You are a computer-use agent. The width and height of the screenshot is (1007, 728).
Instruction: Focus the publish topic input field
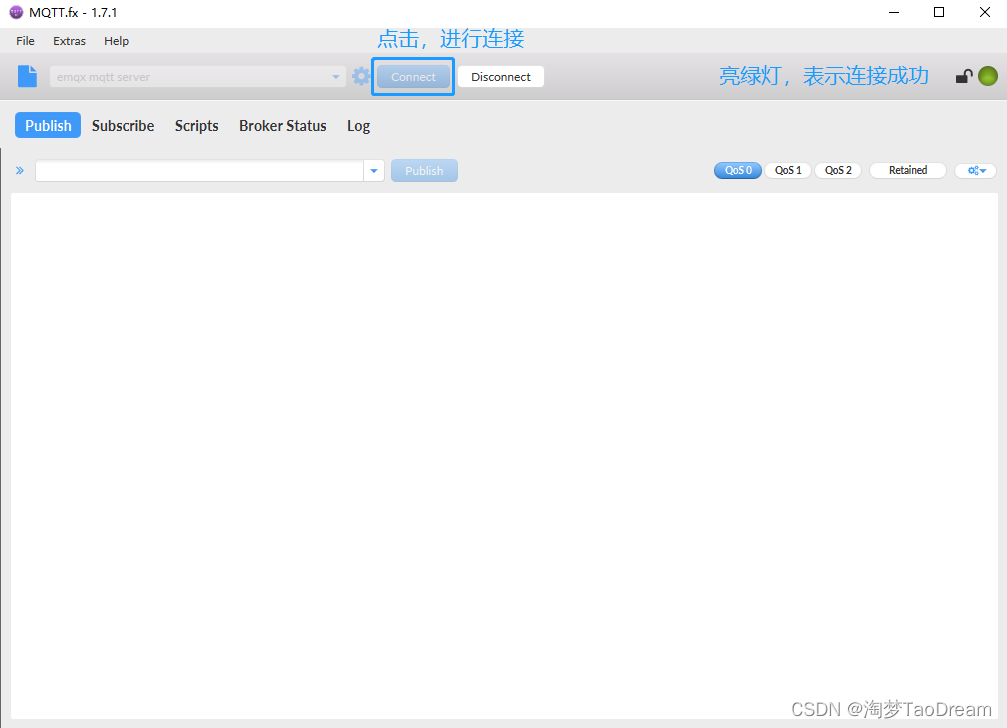pos(200,171)
